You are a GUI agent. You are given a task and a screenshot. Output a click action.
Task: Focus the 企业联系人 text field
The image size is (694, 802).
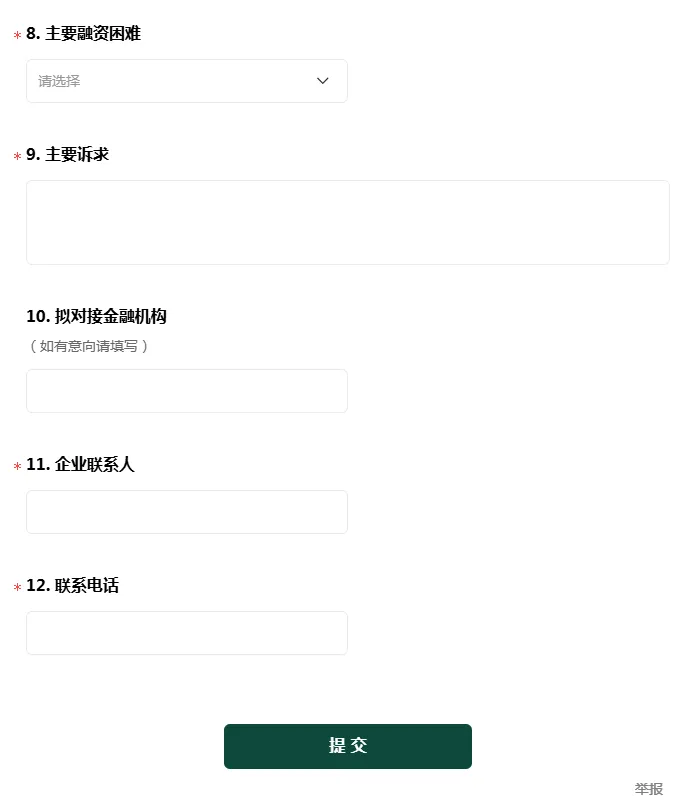point(186,512)
